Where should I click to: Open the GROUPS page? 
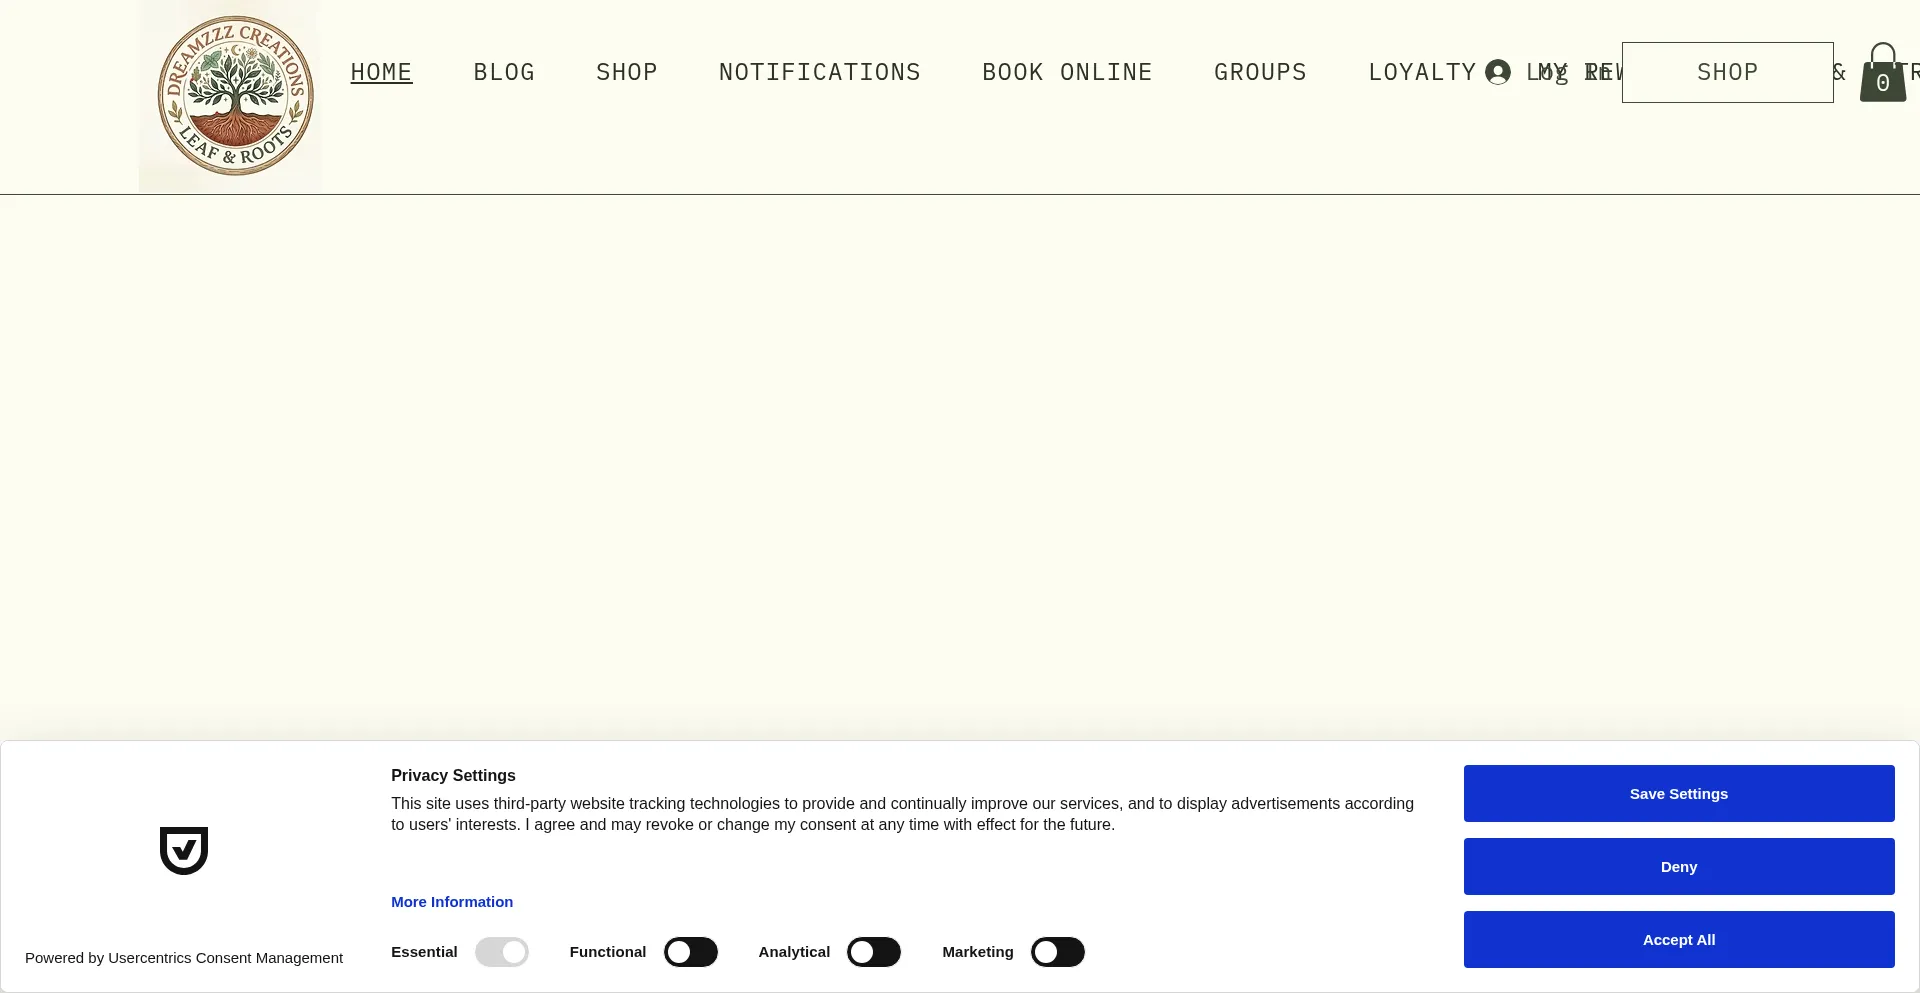click(x=1260, y=72)
